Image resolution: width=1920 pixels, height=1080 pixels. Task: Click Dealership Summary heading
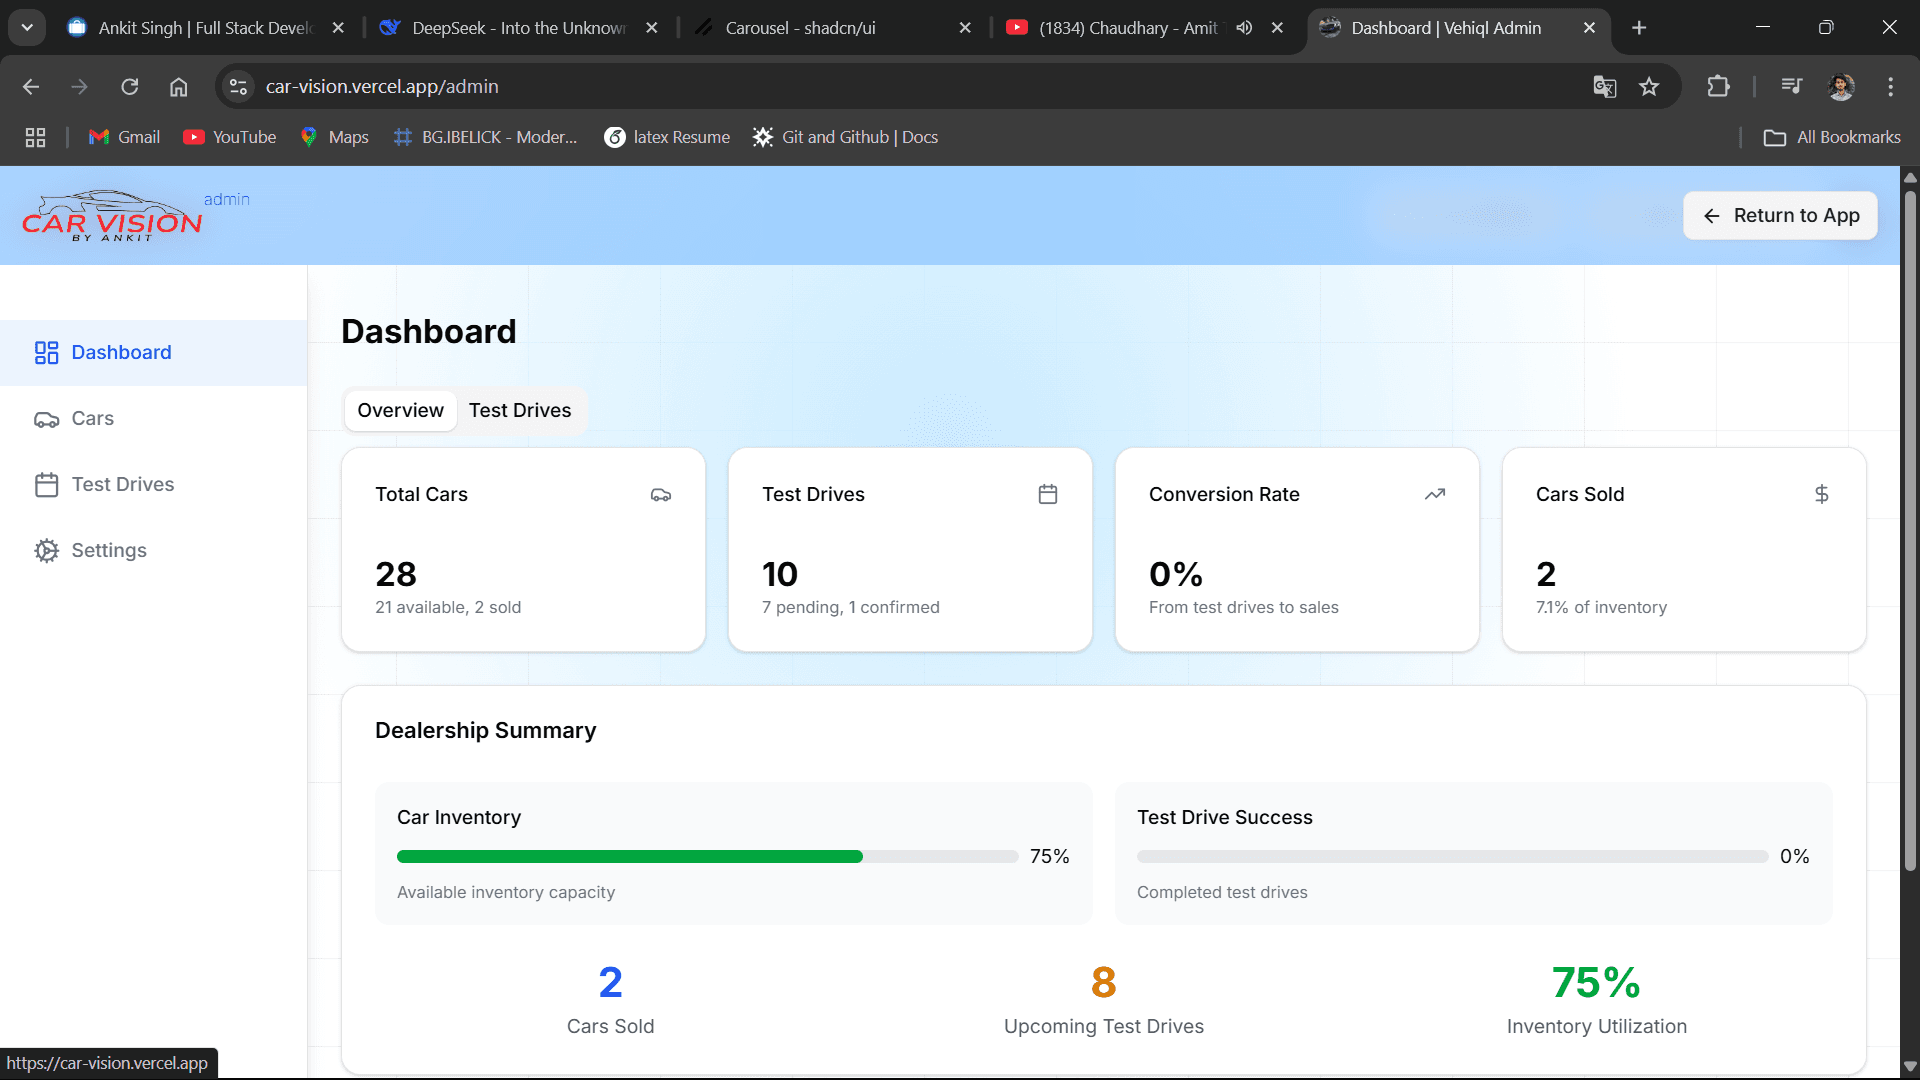486,731
